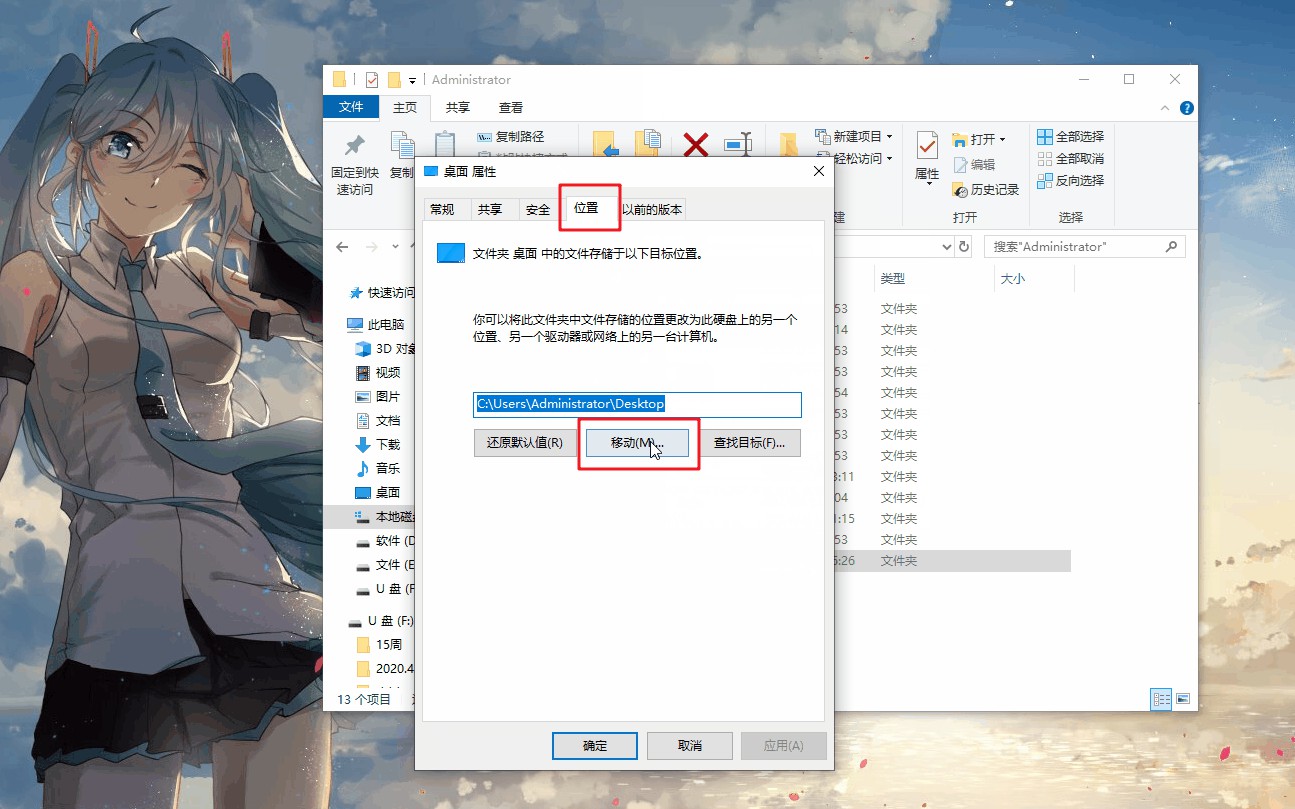The height and width of the screenshot is (809, 1295).
Task: Open 下载 in the navigation pane
Action: [378, 445]
